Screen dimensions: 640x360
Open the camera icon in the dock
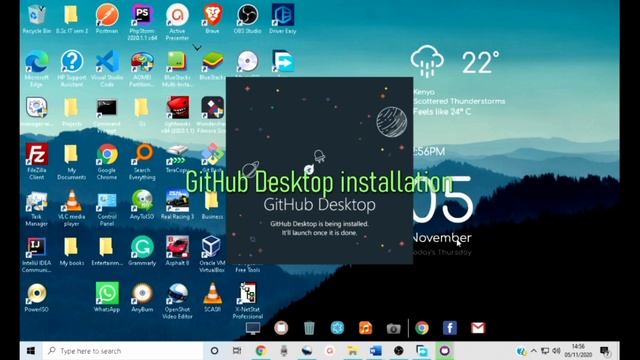[x=393, y=329]
